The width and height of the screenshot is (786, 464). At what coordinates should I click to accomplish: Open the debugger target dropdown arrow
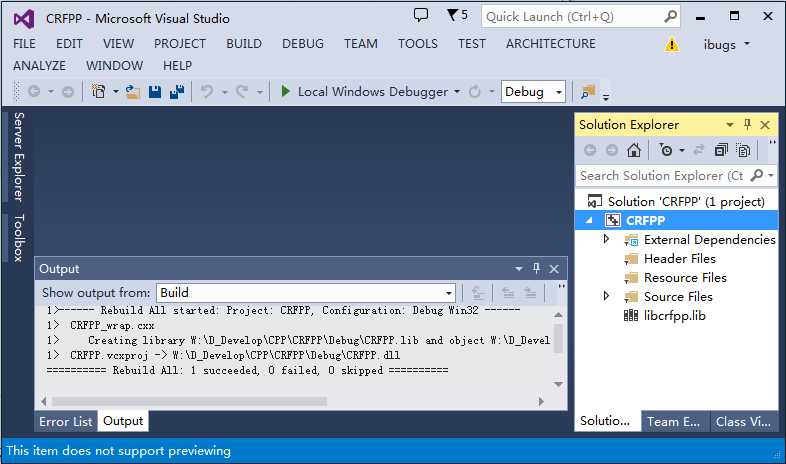(x=457, y=92)
